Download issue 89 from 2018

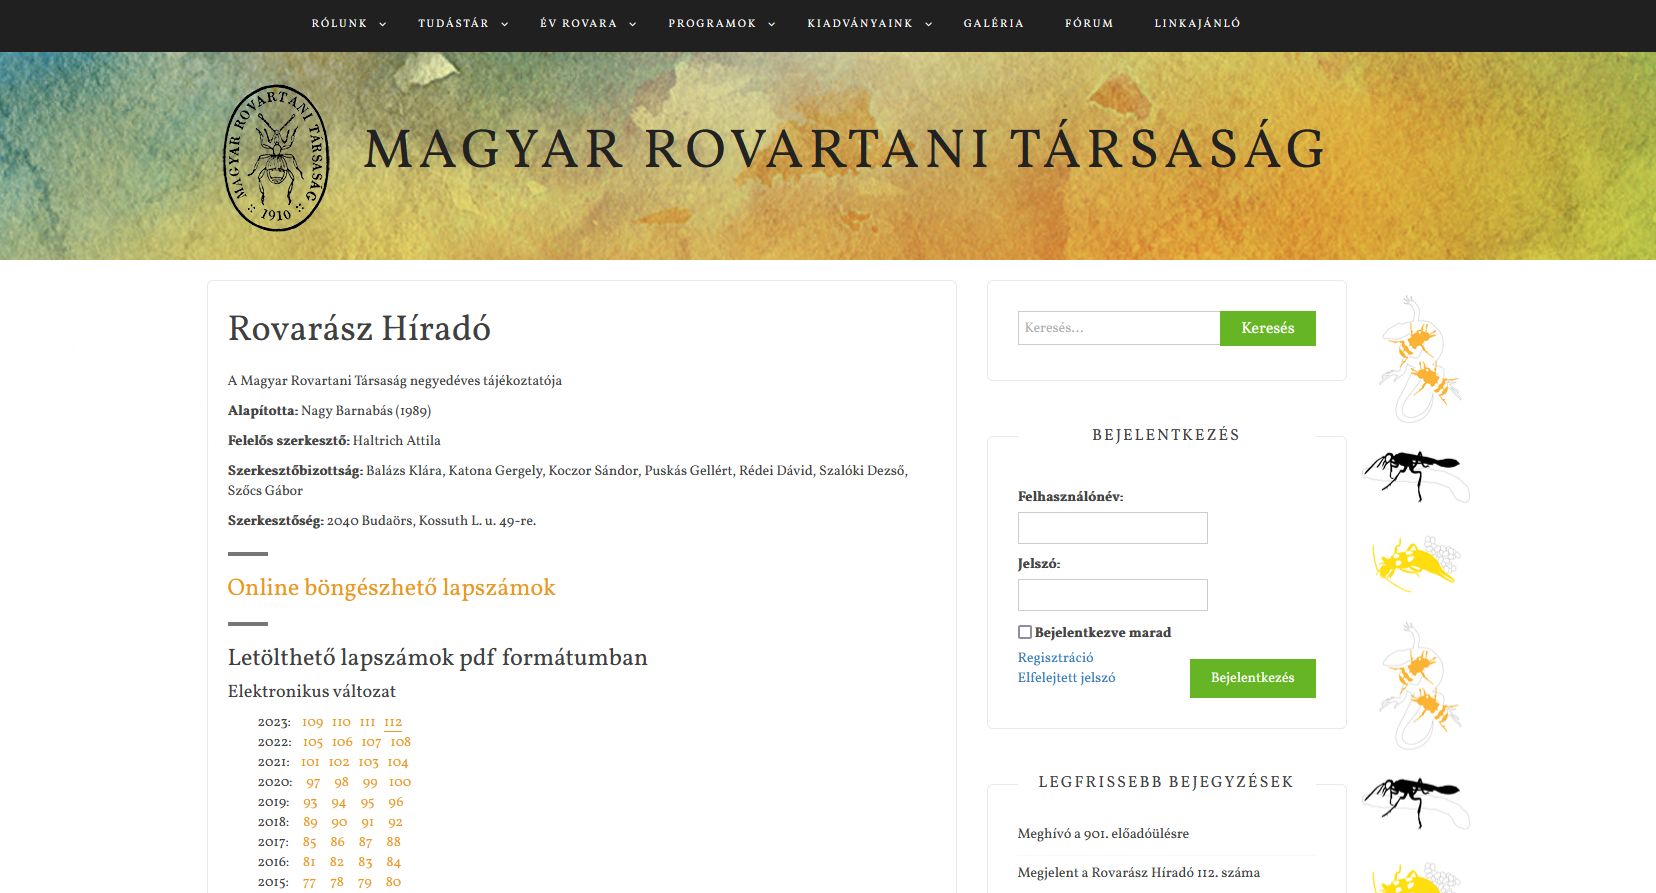point(310,822)
